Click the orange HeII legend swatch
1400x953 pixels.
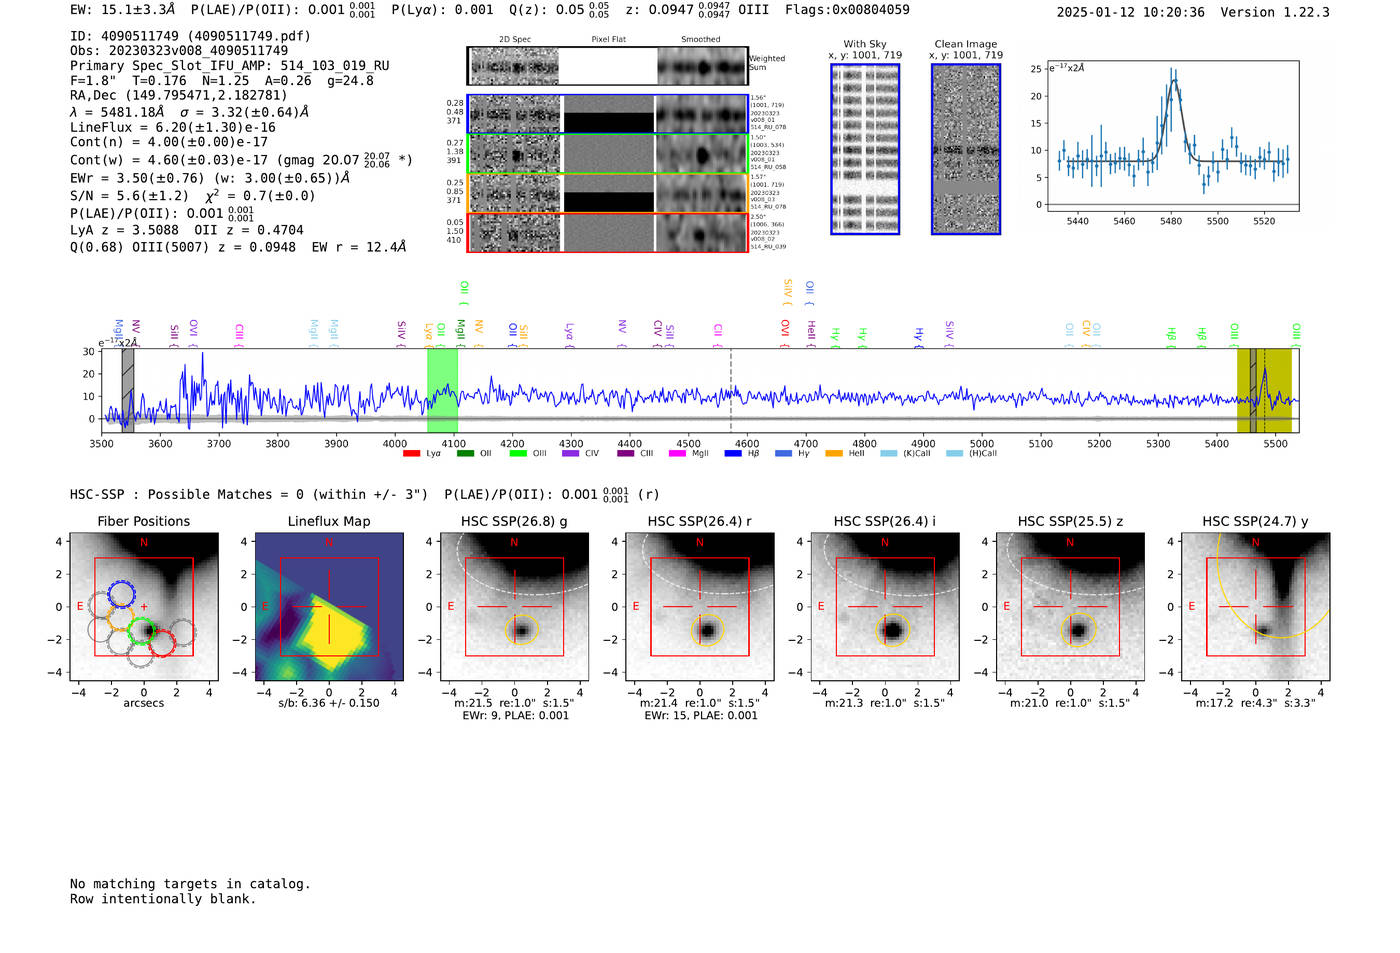pyautogui.click(x=834, y=454)
